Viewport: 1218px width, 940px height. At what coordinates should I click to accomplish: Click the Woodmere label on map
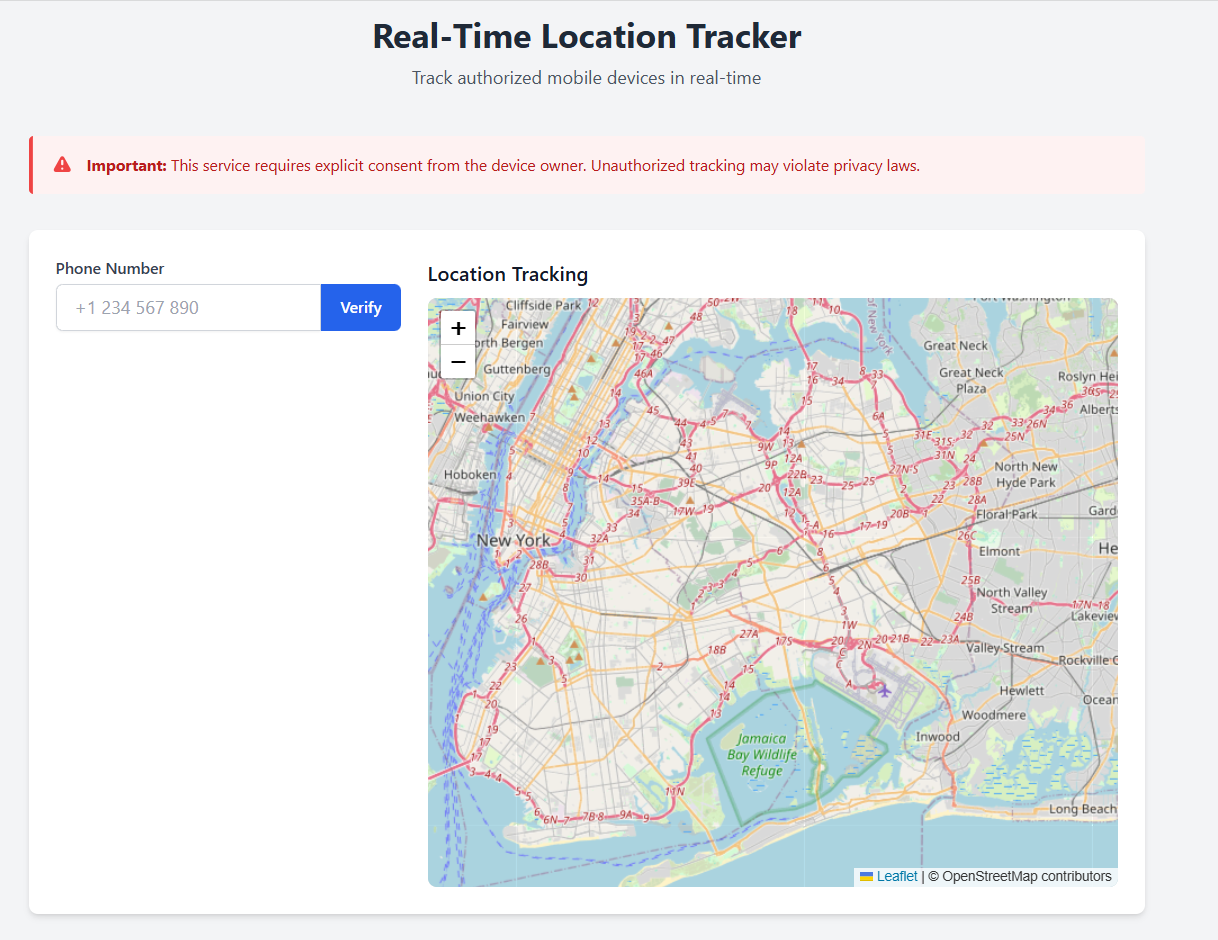993,716
